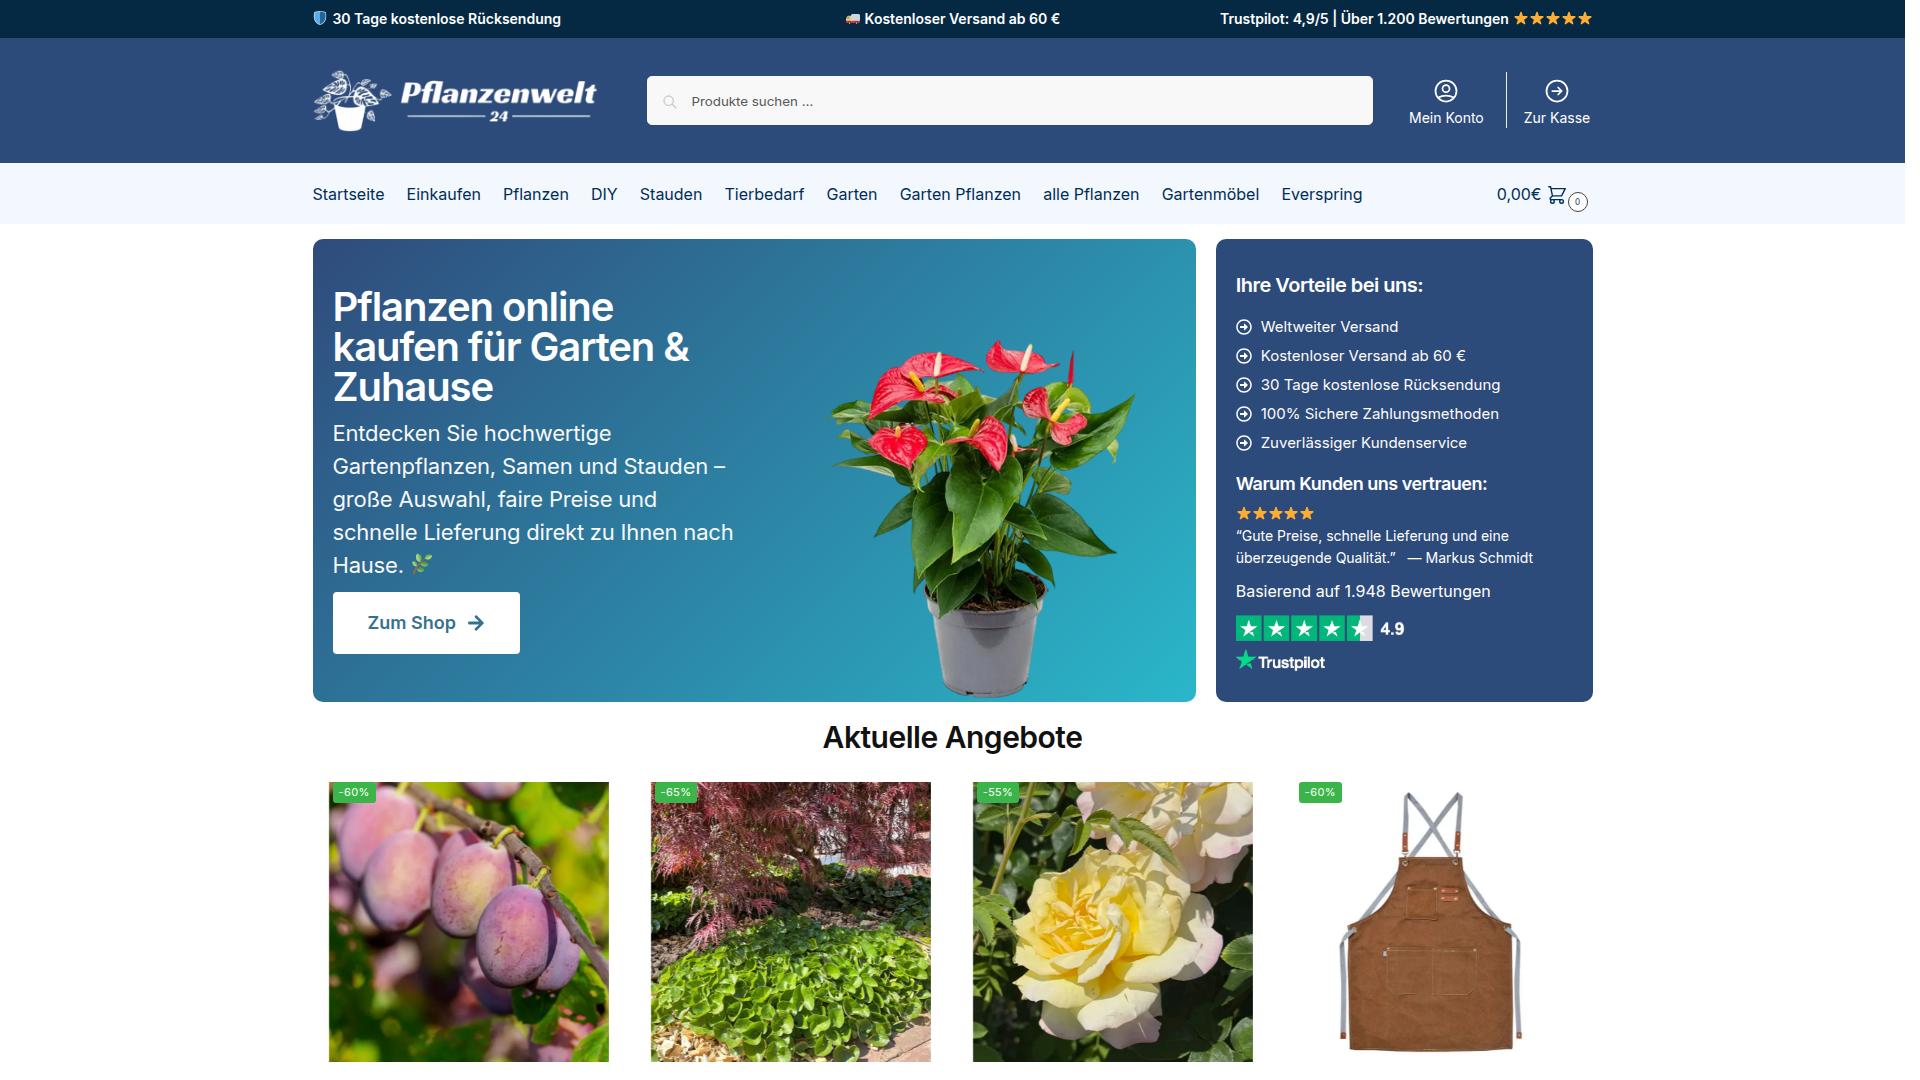Click arrow icon beside Kostenloser Versand ab 60 €
The height and width of the screenshot is (1080, 1920).
[1244, 356]
